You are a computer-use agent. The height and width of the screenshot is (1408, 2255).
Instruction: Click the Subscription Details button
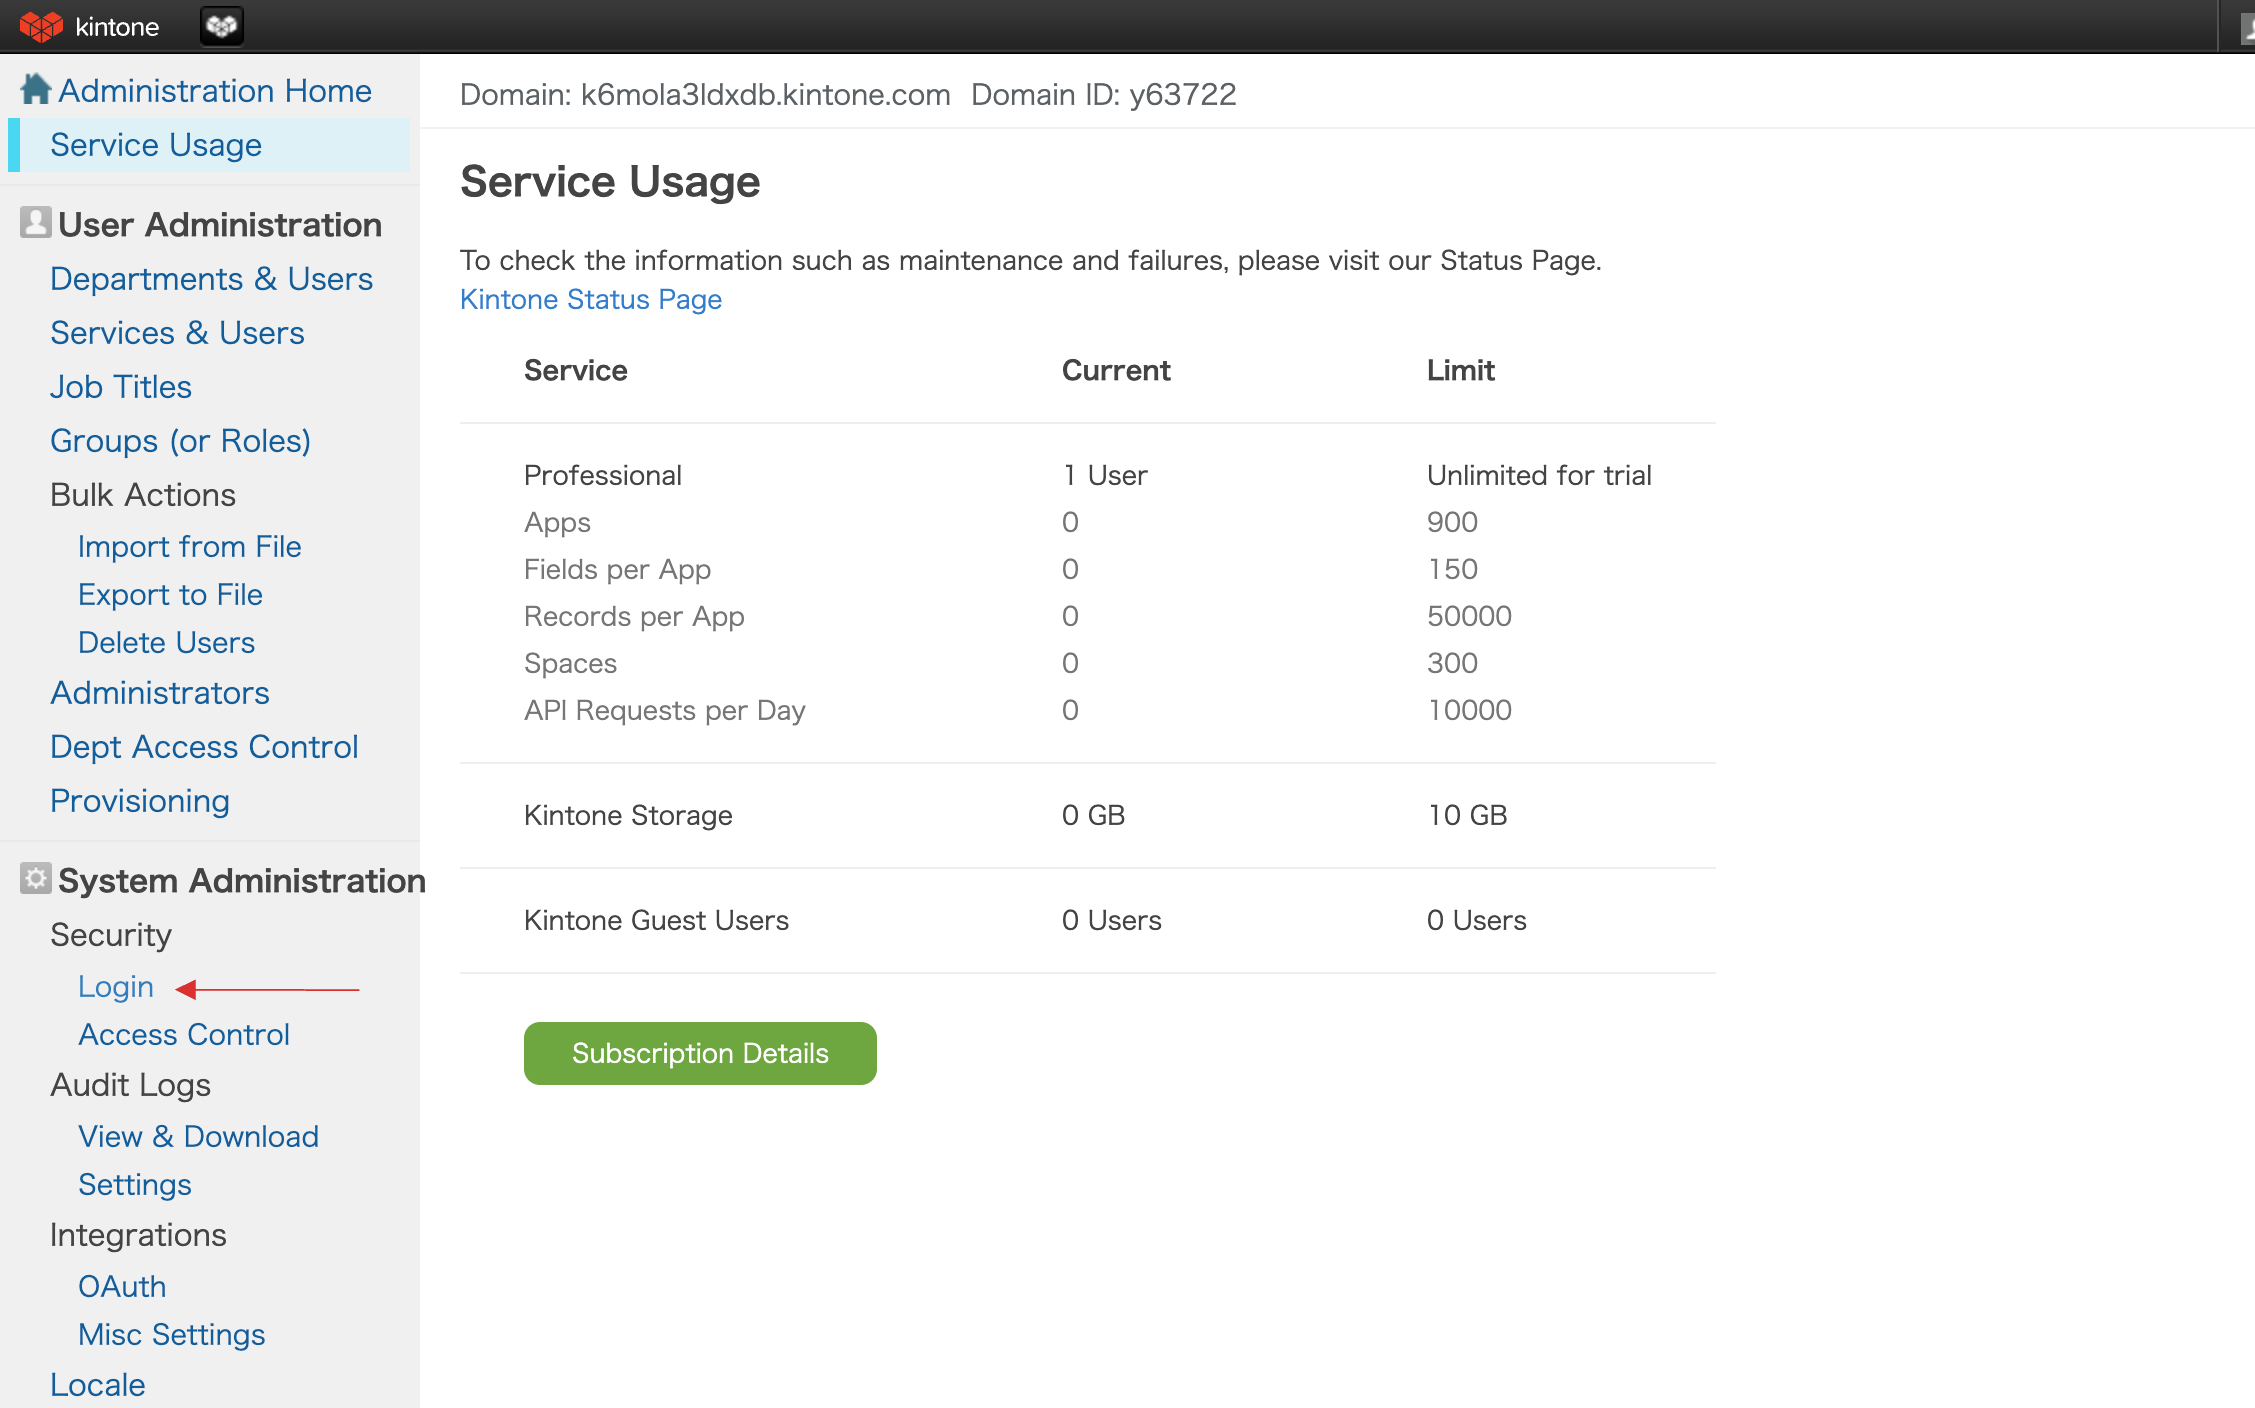700,1053
